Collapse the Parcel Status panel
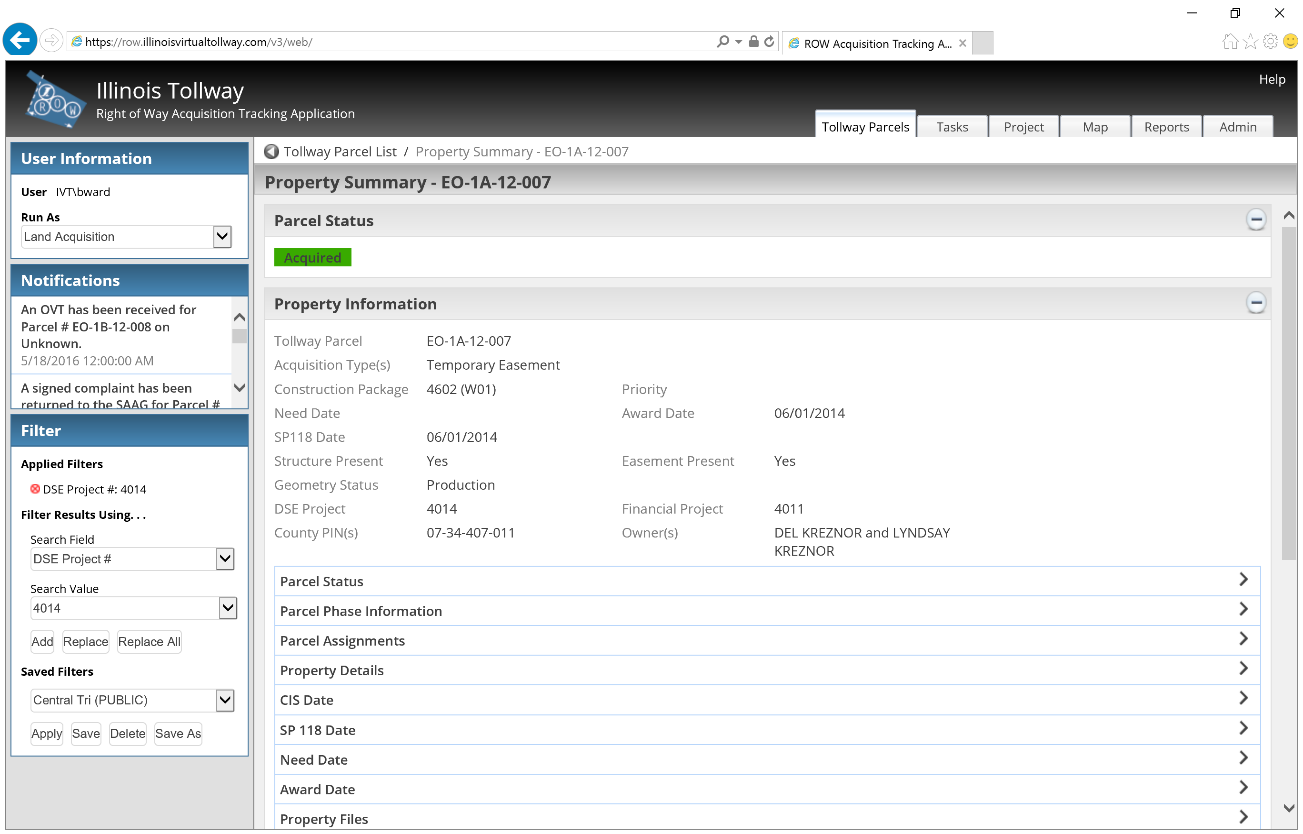This screenshot has width=1303, height=834. [1256, 220]
